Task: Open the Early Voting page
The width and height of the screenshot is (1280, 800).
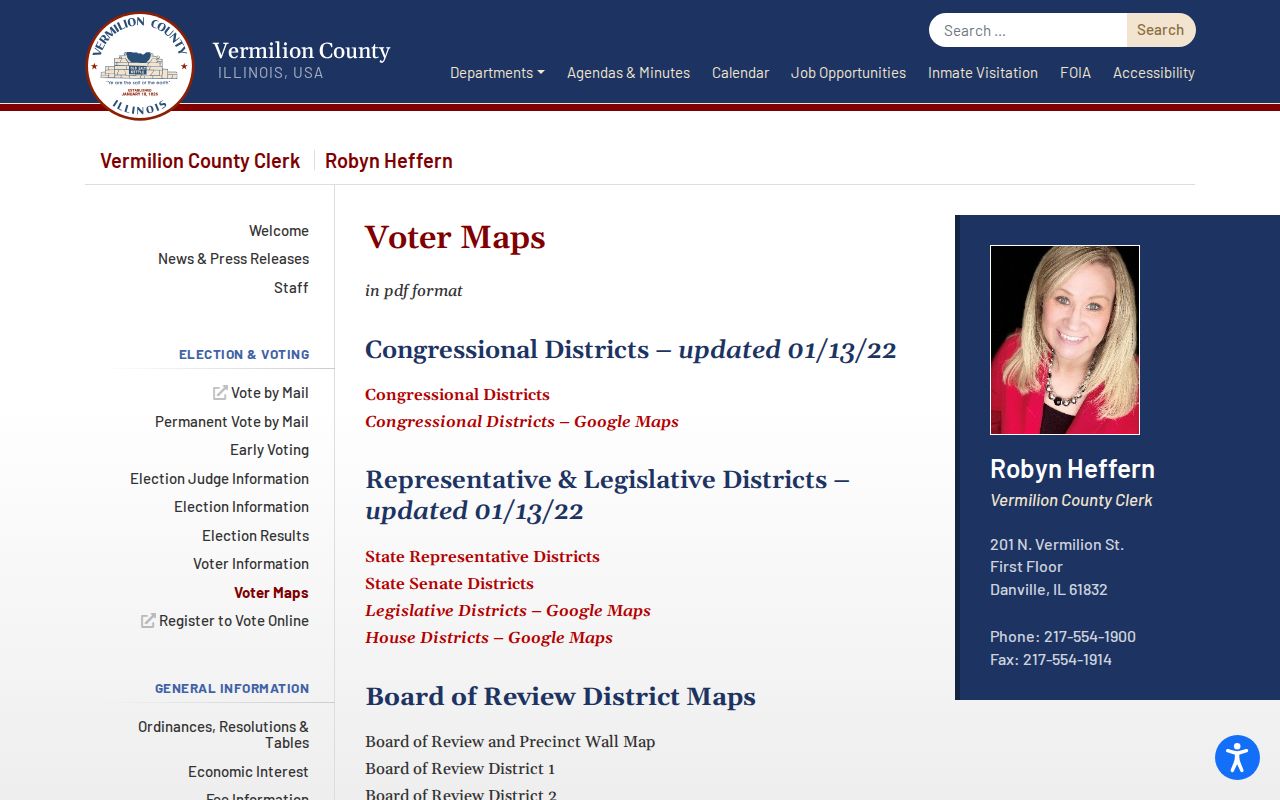Action: coord(269,450)
